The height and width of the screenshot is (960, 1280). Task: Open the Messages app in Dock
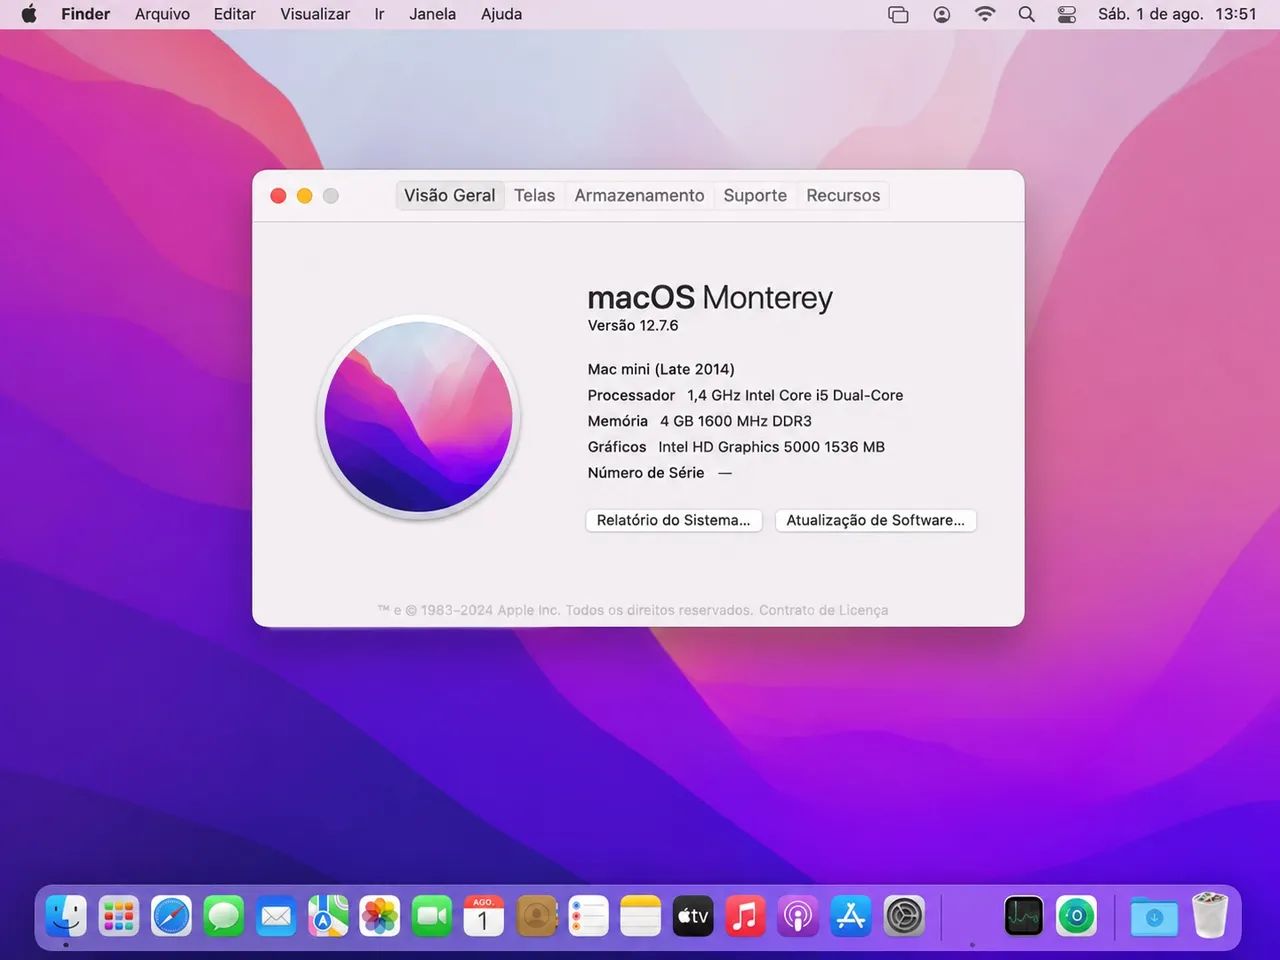[224, 916]
